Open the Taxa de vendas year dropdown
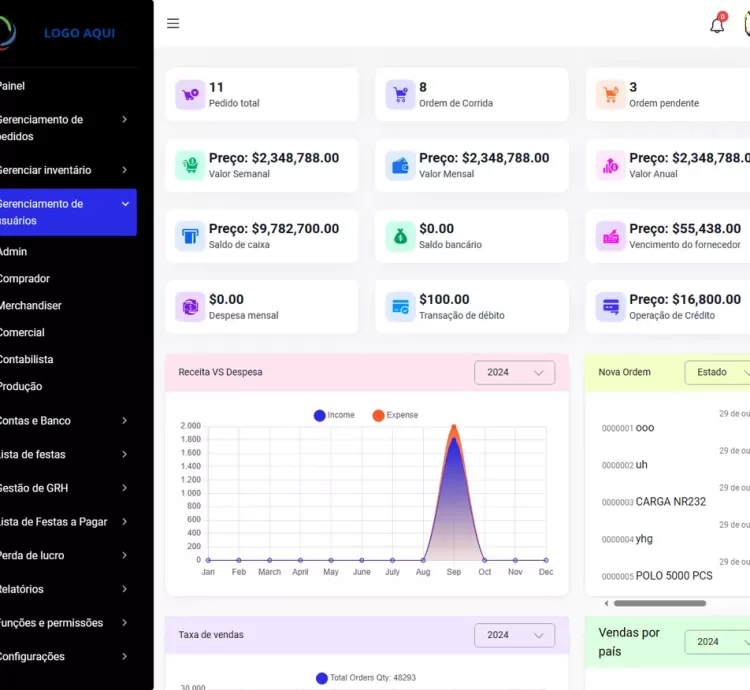750x690 pixels. [514, 635]
